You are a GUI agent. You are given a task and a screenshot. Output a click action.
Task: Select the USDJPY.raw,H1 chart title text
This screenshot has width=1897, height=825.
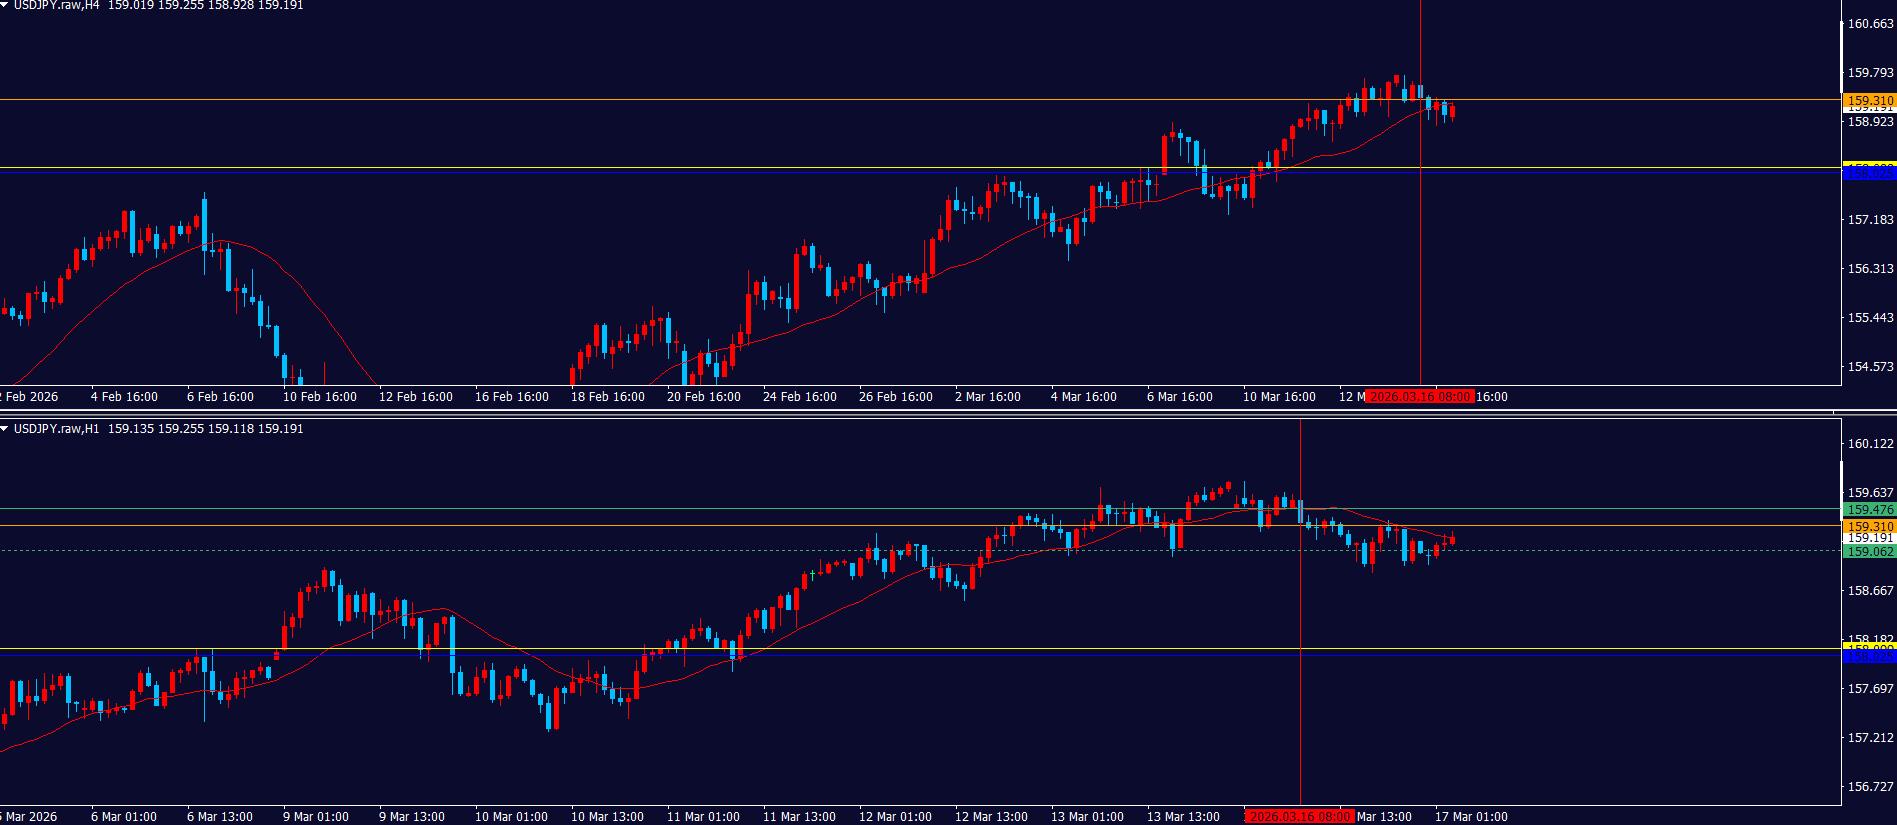click(56, 429)
